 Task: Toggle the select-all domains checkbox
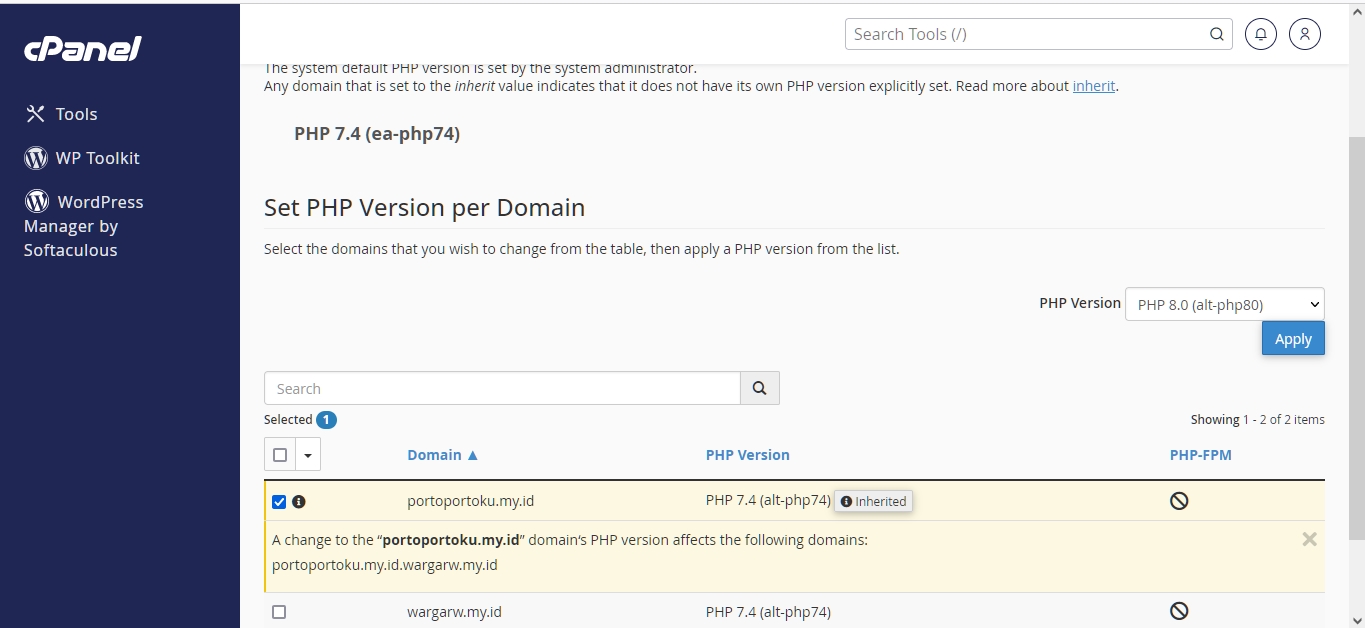(x=280, y=455)
